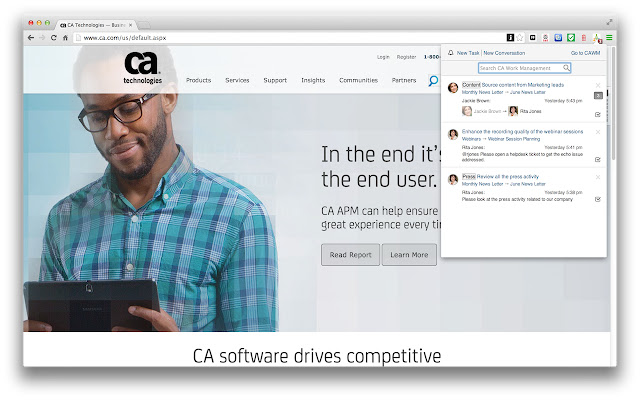Click Rita Jones' avatar beside her name

pyautogui.click(x=513, y=111)
